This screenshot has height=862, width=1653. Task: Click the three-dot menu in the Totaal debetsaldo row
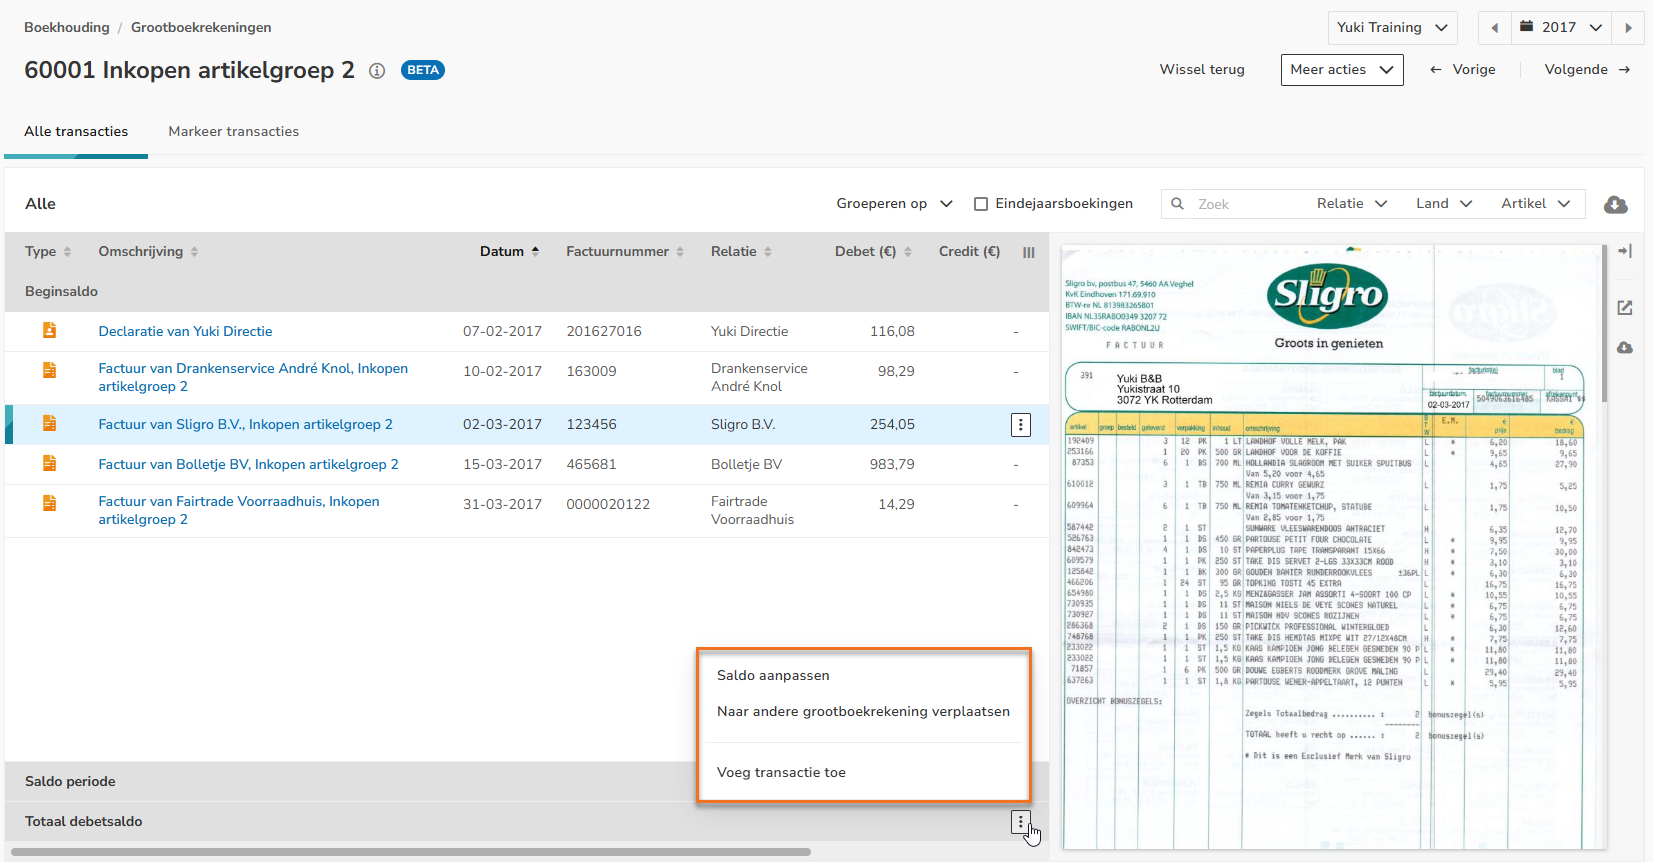[x=1020, y=822]
